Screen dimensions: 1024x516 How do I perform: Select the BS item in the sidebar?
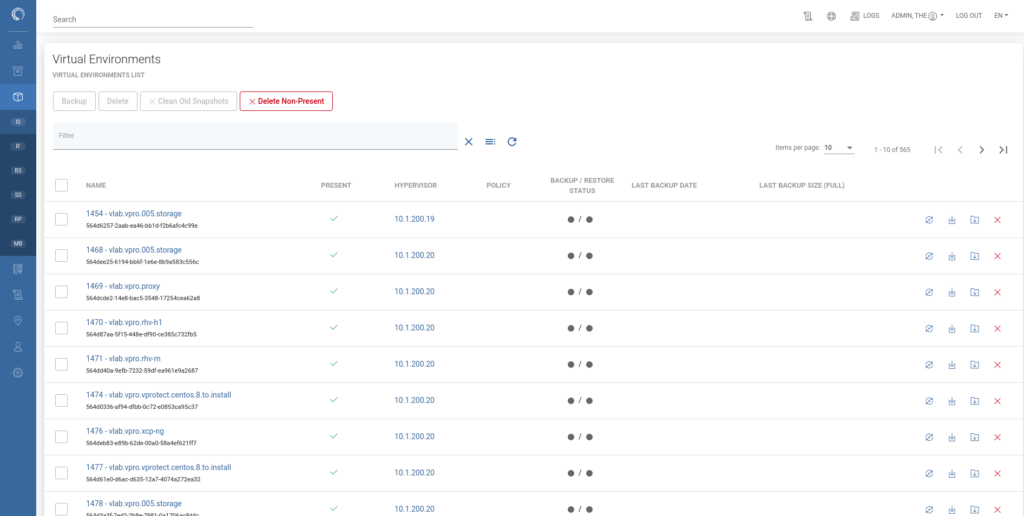(x=17, y=170)
